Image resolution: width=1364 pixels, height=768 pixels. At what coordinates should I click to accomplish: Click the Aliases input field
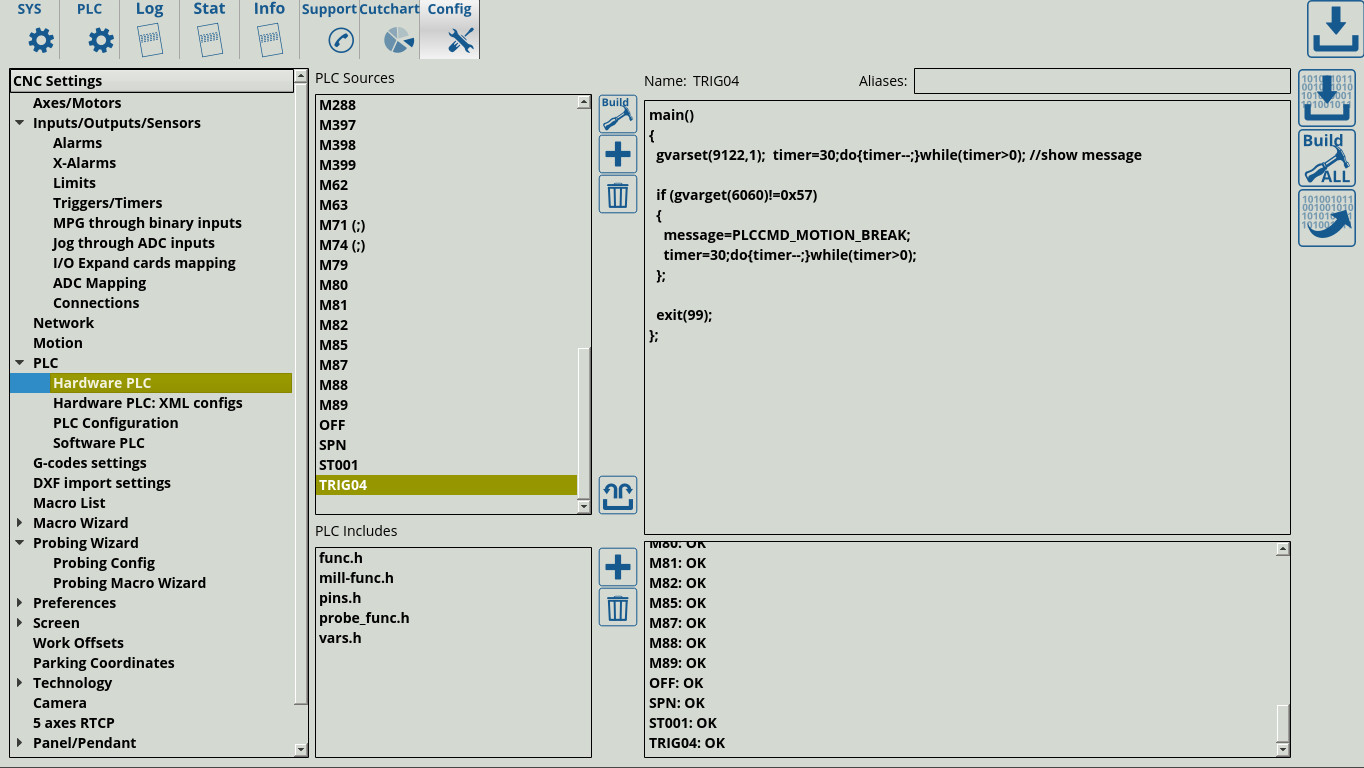tap(1101, 81)
